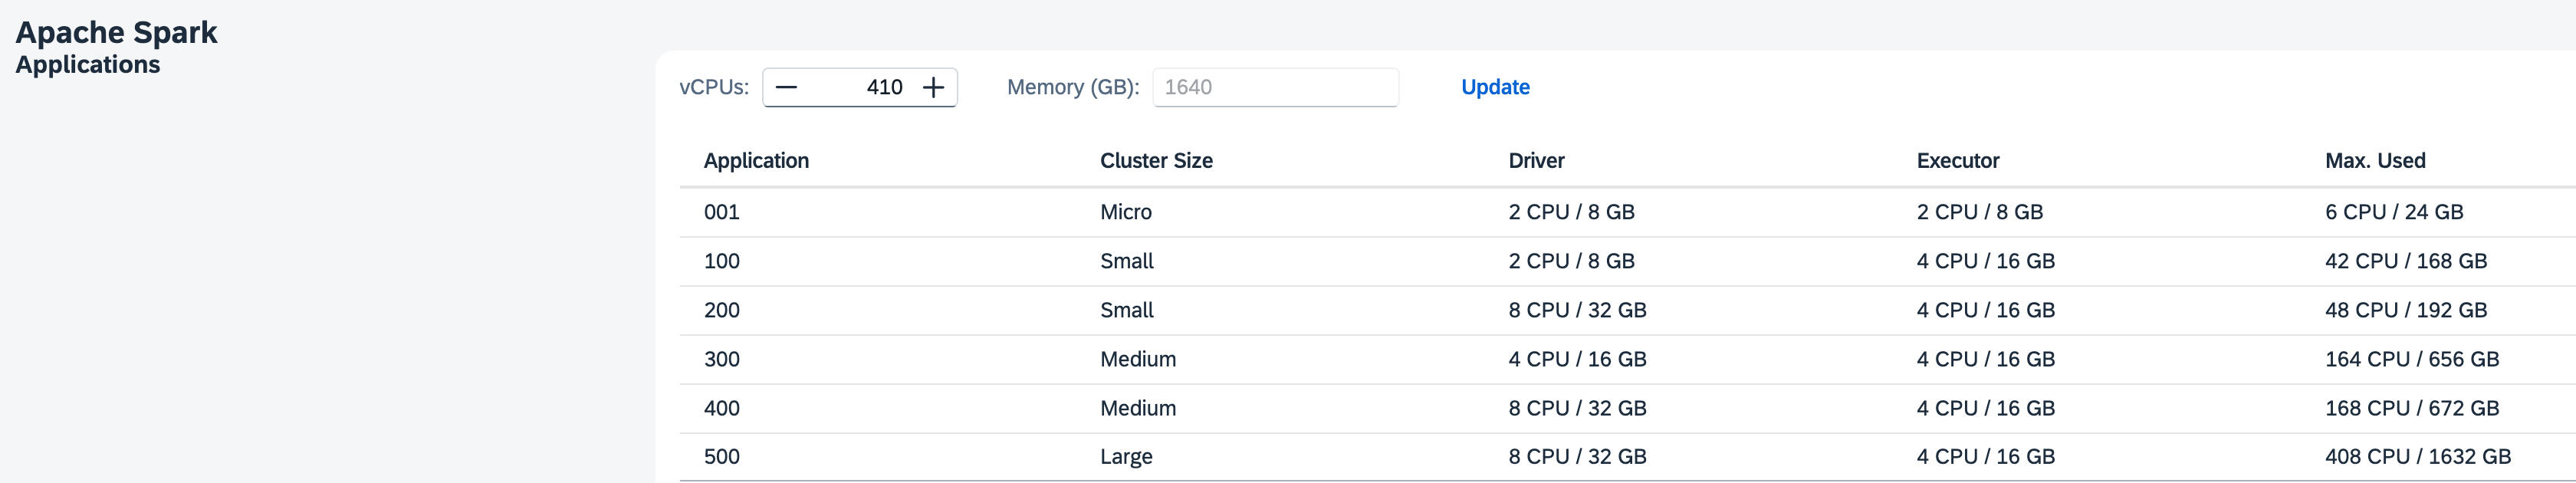Click the Micro cluster size cell
The height and width of the screenshot is (483, 2576).
pyautogui.click(x=1126, y=212)
